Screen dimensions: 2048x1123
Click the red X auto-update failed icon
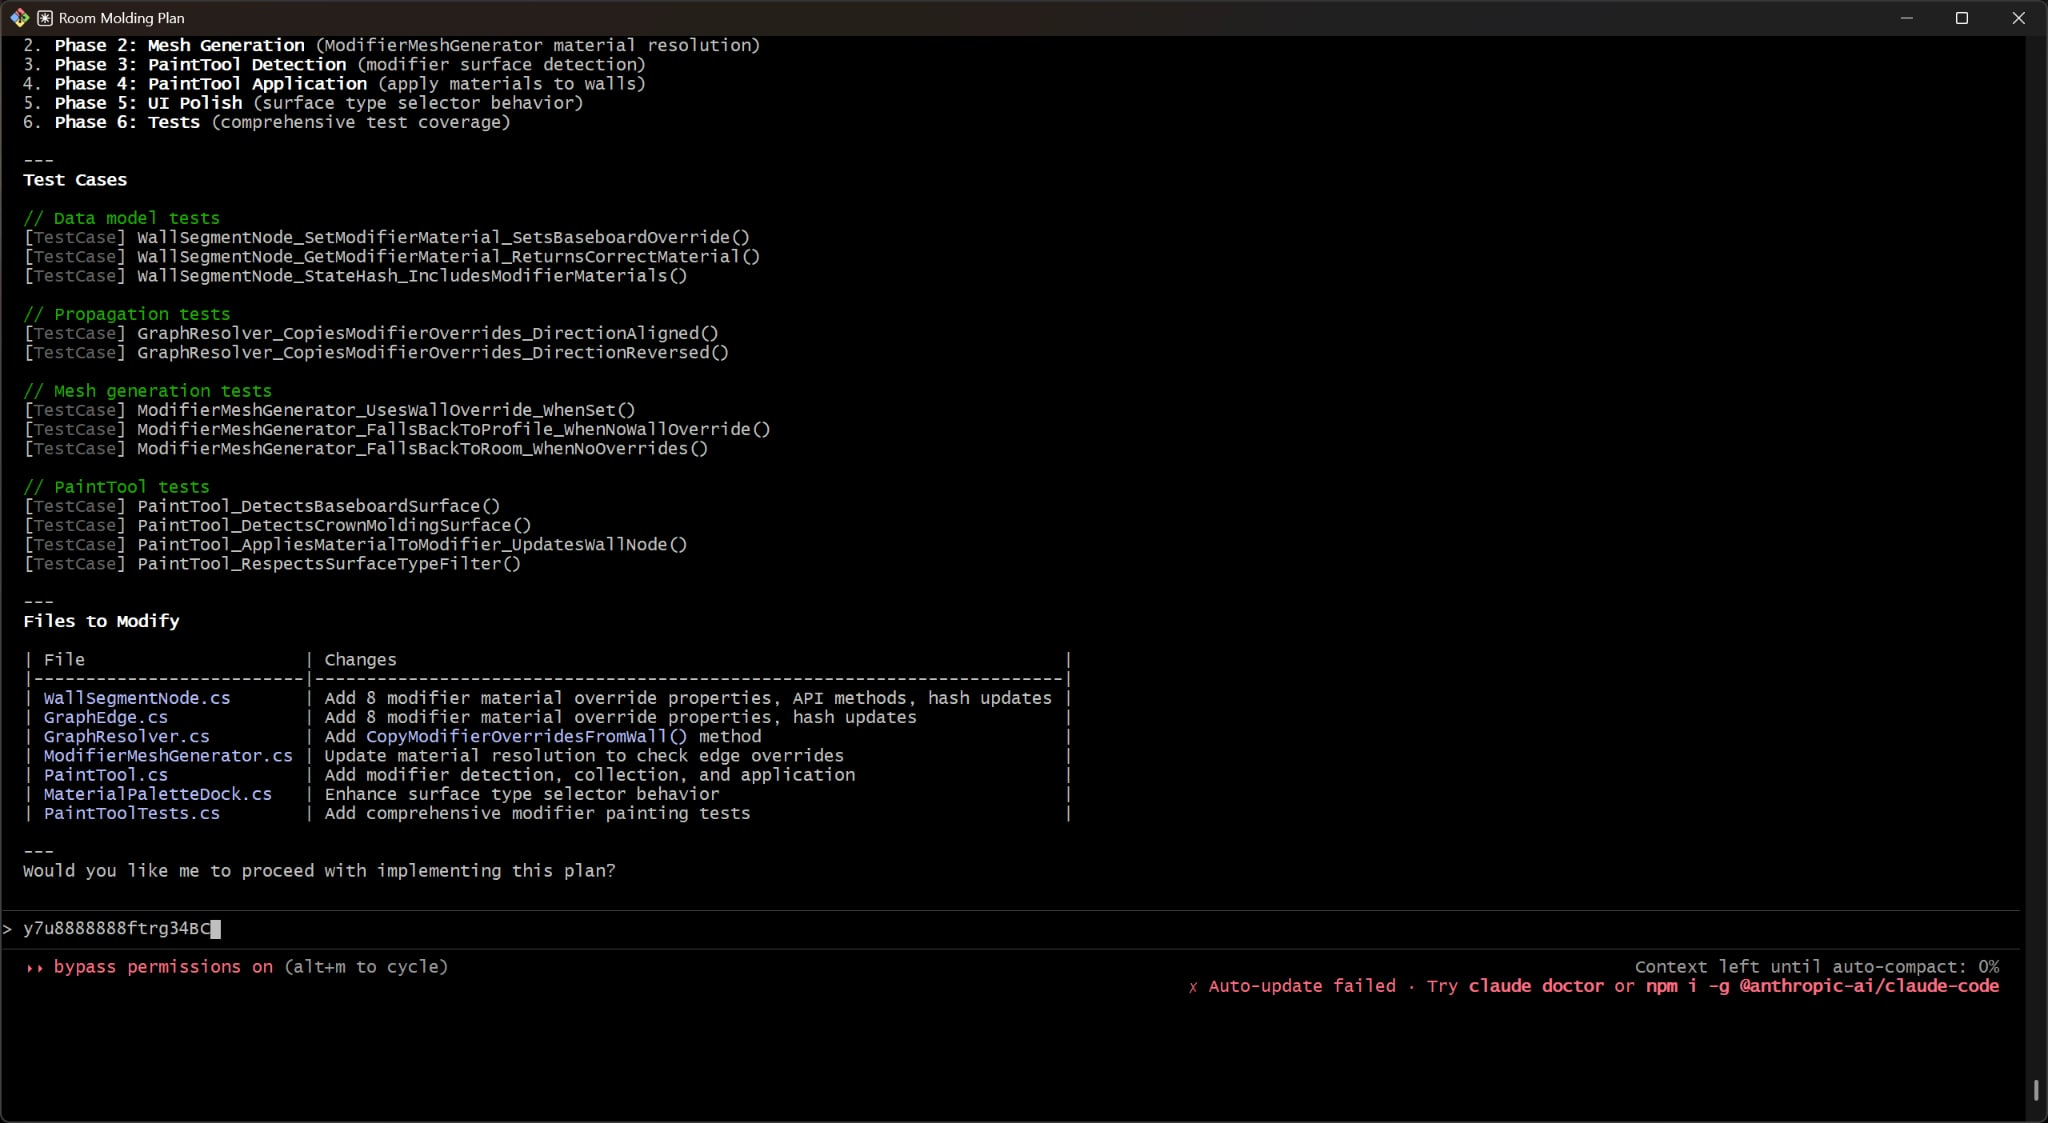pos(1193,986)
